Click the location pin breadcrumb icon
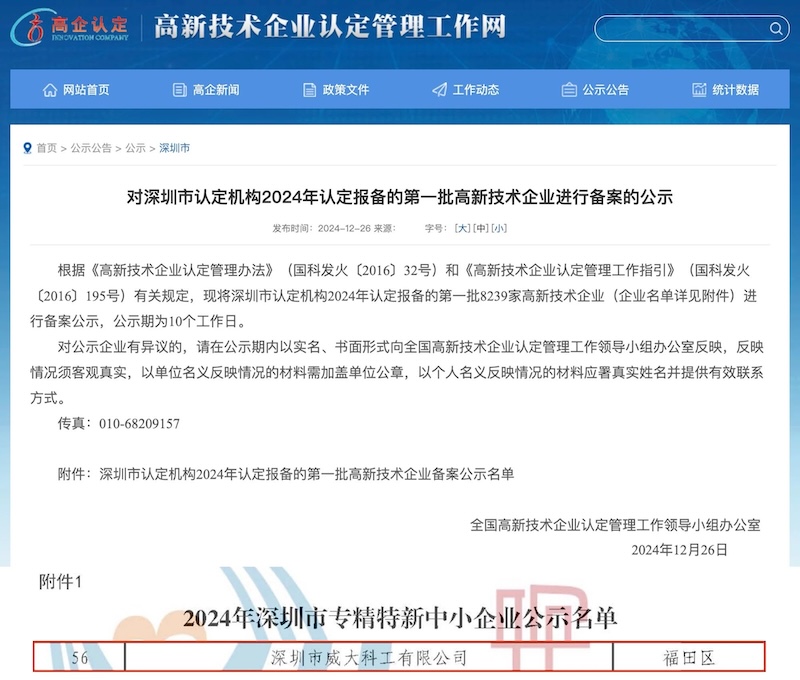800x680 pixels. (x=27, y=148)
